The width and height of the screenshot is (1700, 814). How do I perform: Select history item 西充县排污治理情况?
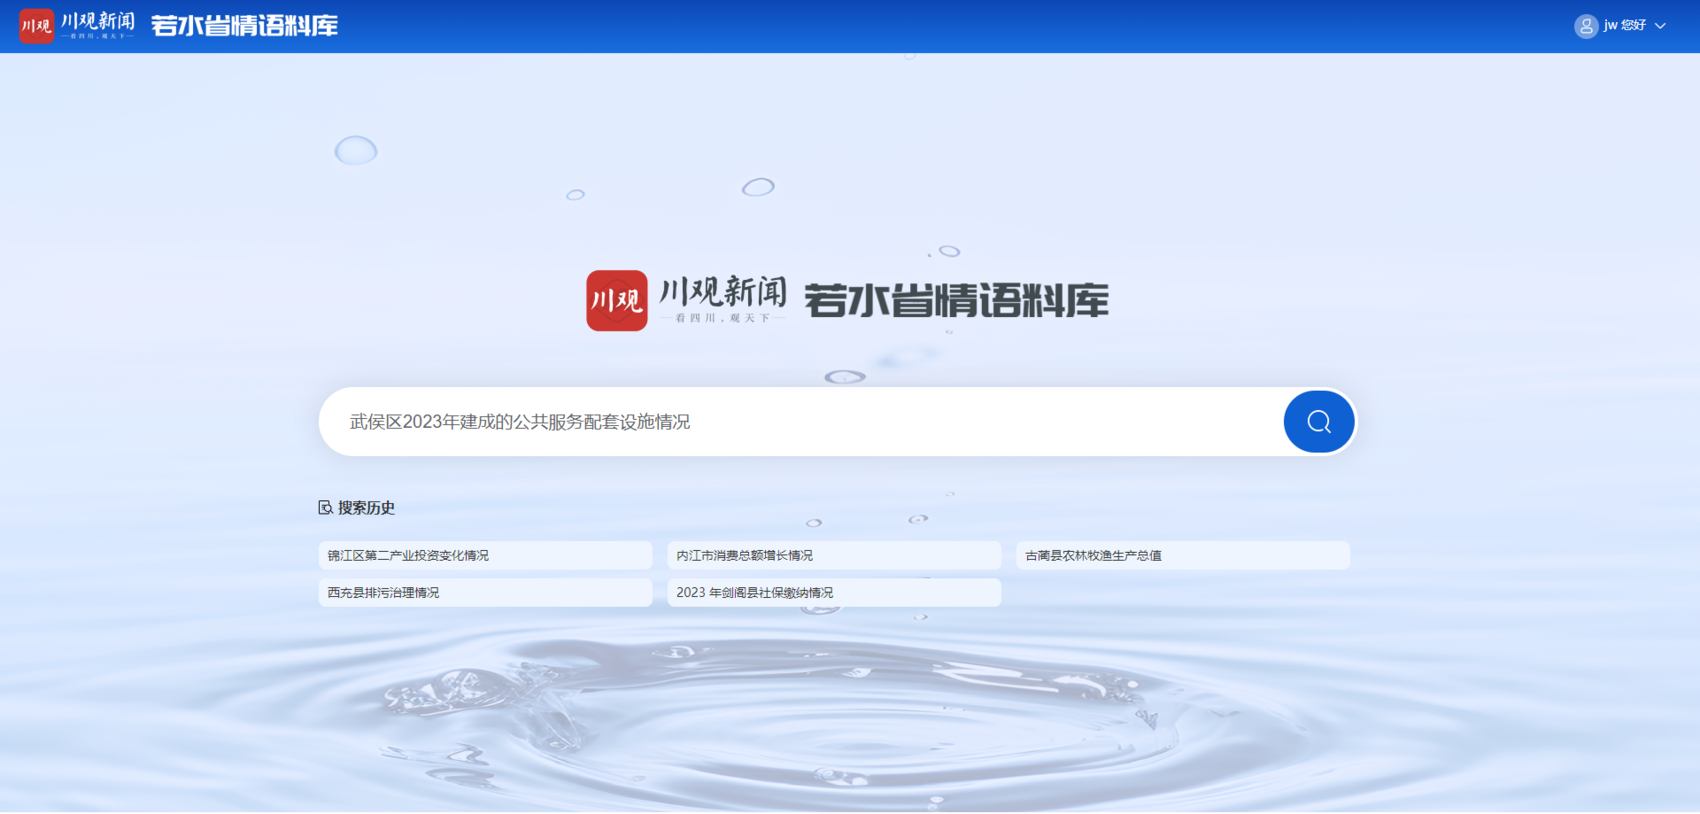click(383, 592)
